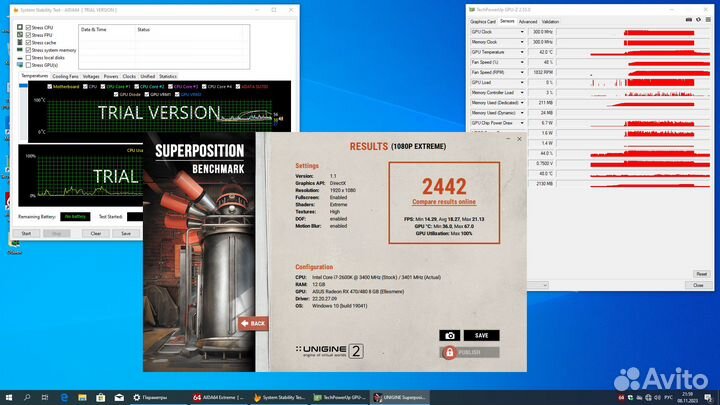
Task: Click the 1032 RPM fan speed value
Action: tap(542, 73)
